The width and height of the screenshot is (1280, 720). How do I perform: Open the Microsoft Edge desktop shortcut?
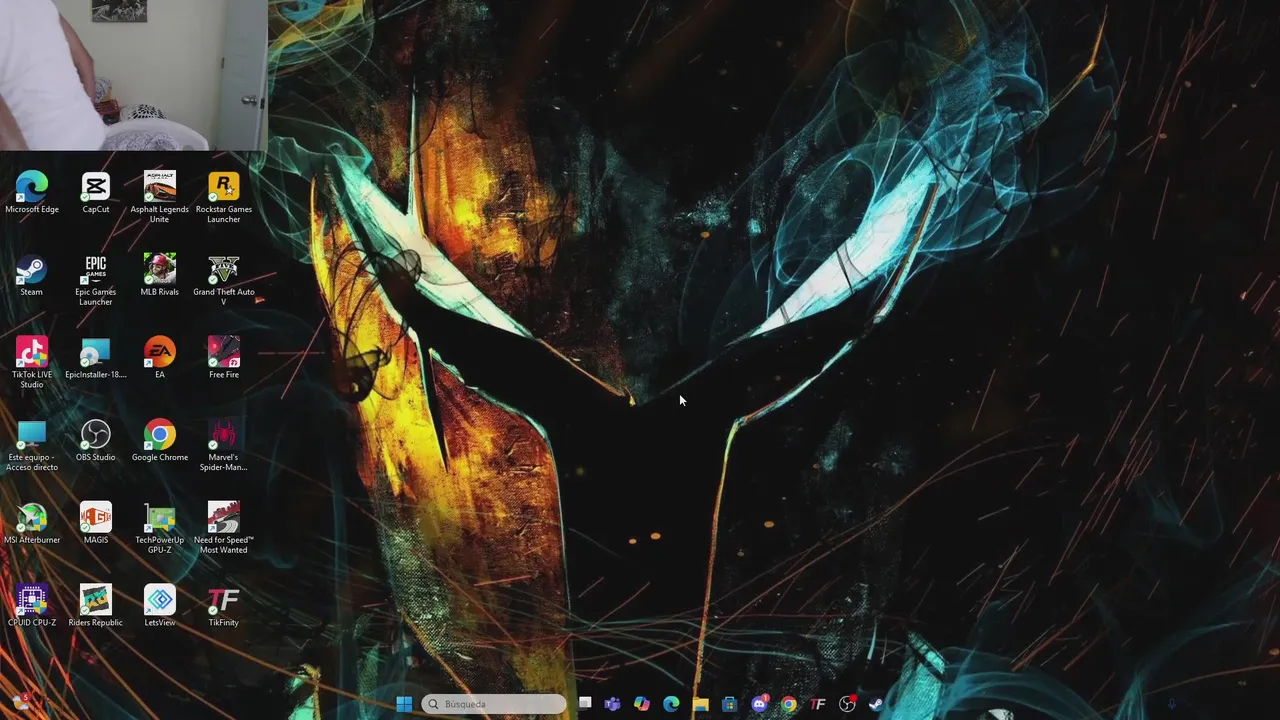[x=32, y=192]
